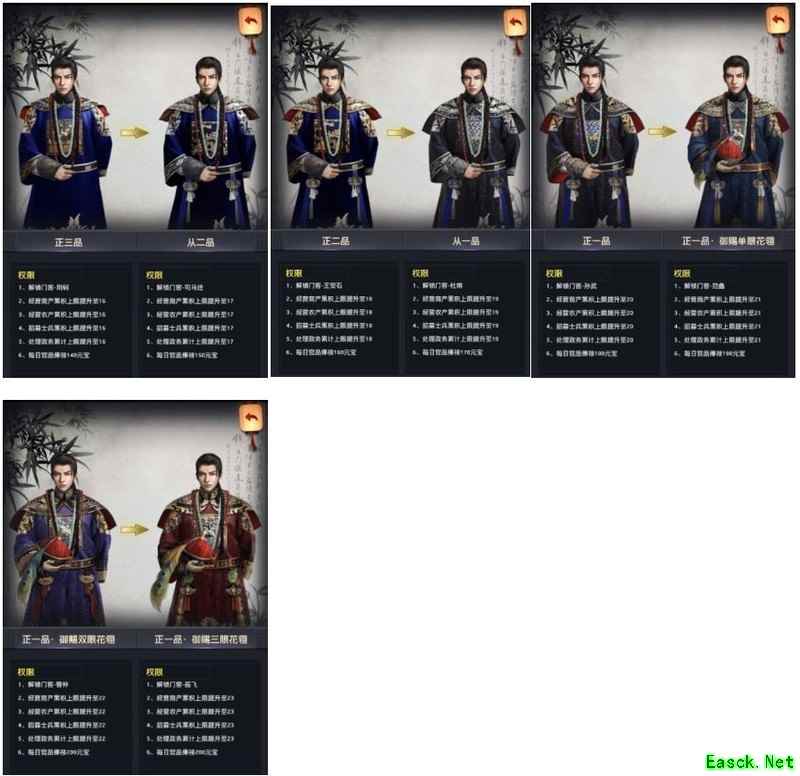Click the 权限 heading under 从一品
This screenshot has height=776, width=800.
coord(420,273)
